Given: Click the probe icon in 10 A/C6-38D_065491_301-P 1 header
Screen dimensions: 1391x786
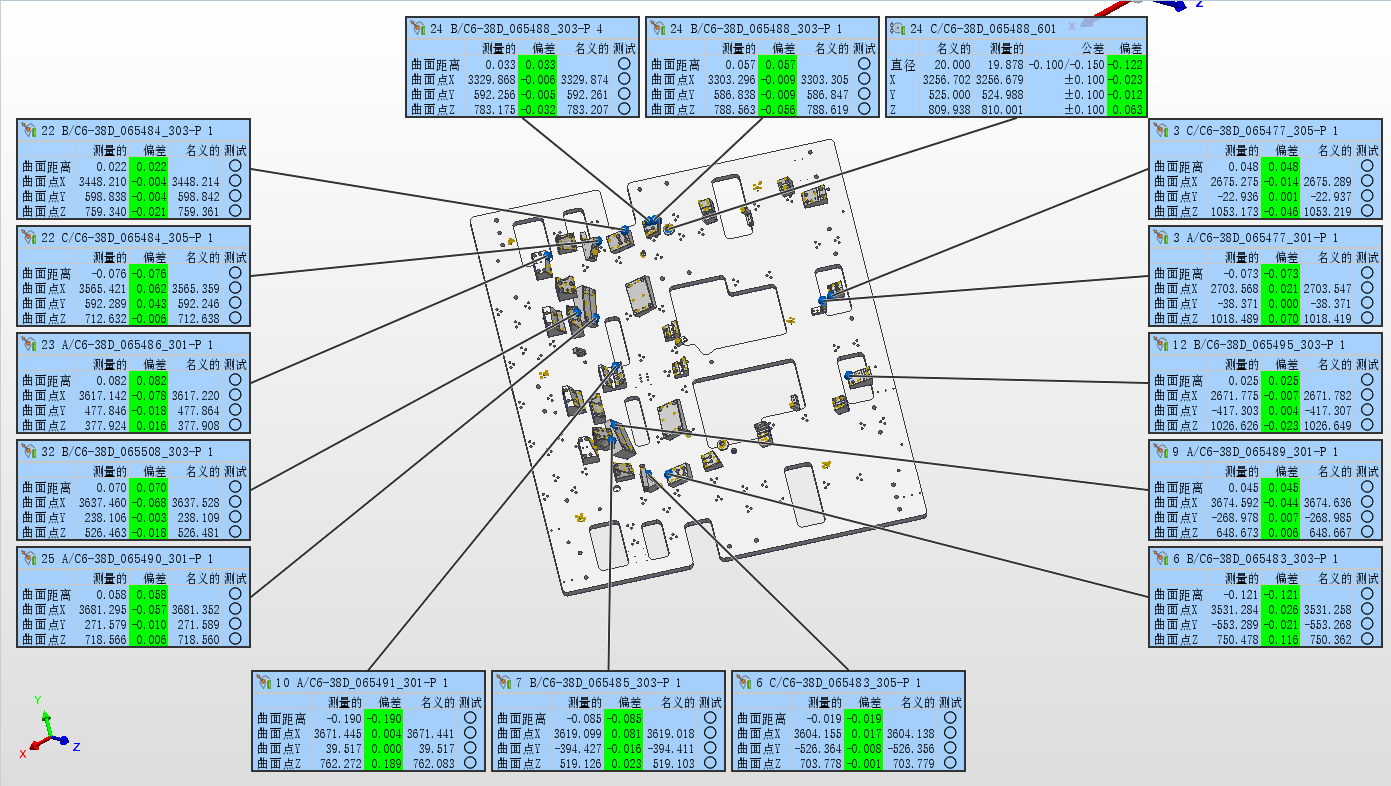Looking at the screenshot, I should 265,683.
